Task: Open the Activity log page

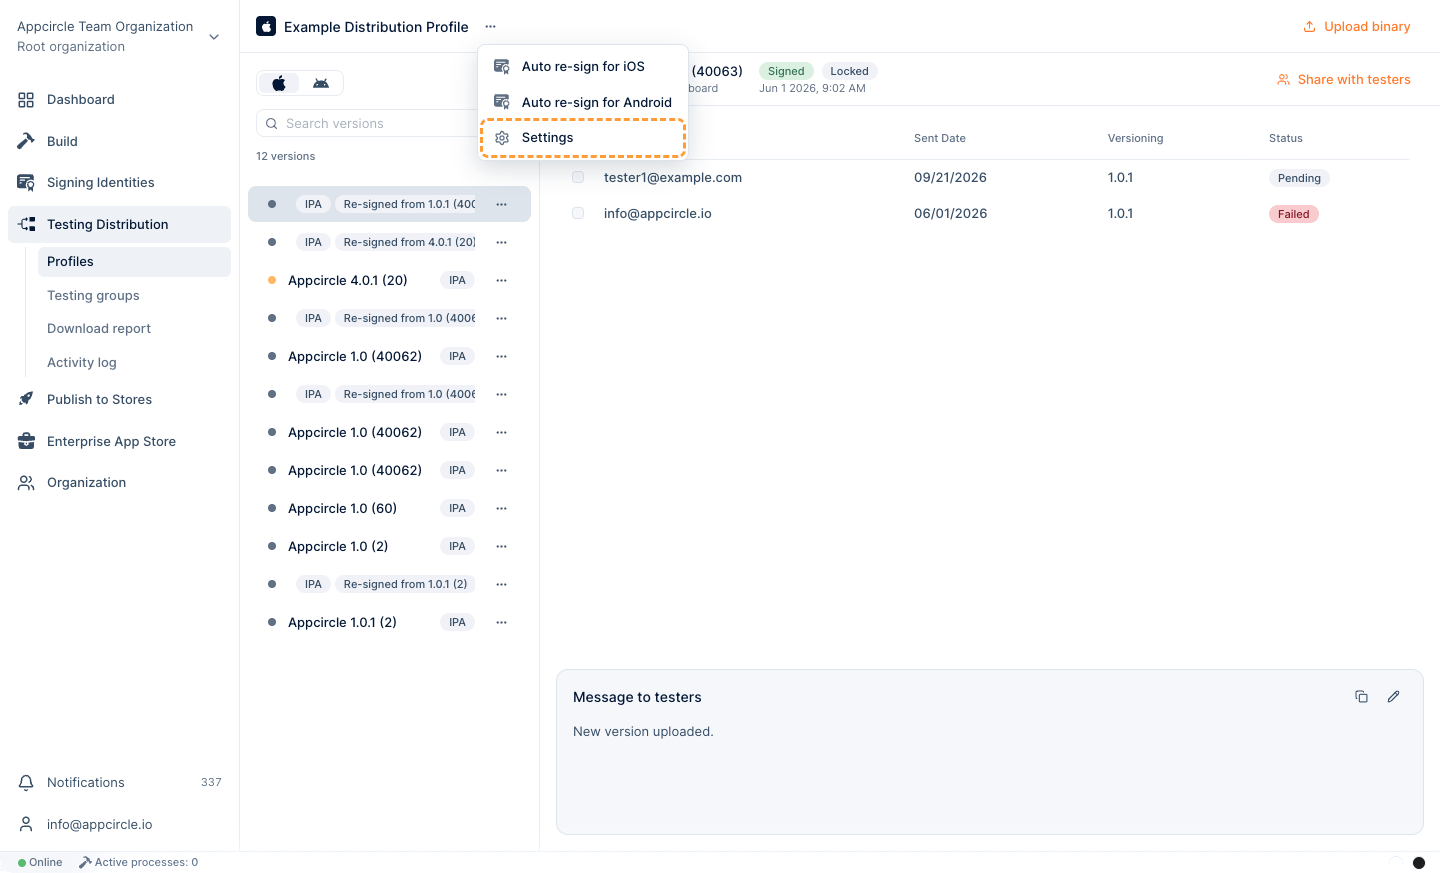Action: [82, 363]
